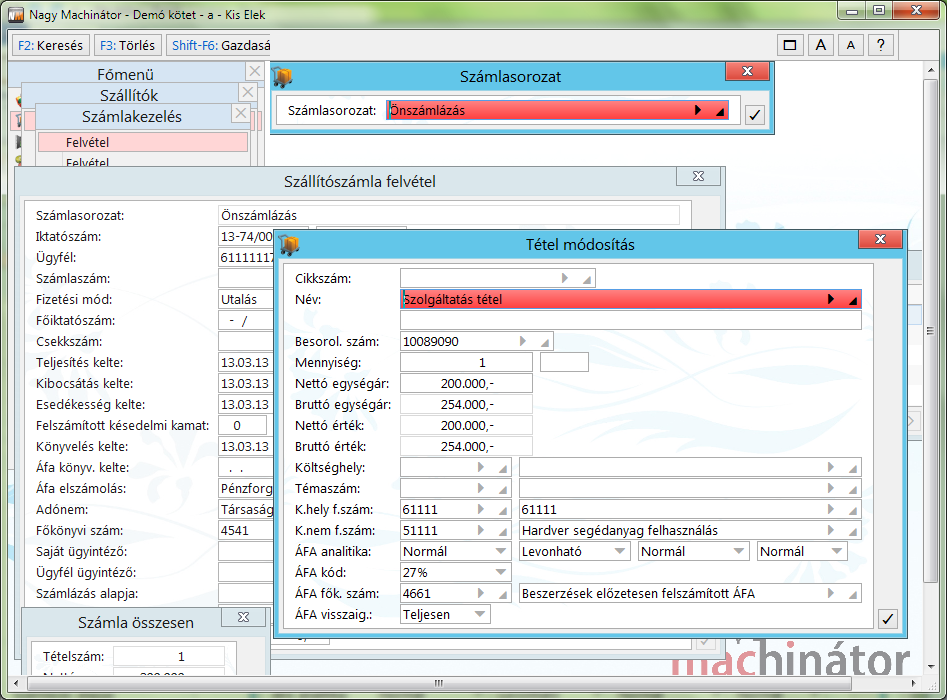Viewport: 947px width, 700px height.
Task: Open Cikkszám lookup arrow
Action: (565, 278)
